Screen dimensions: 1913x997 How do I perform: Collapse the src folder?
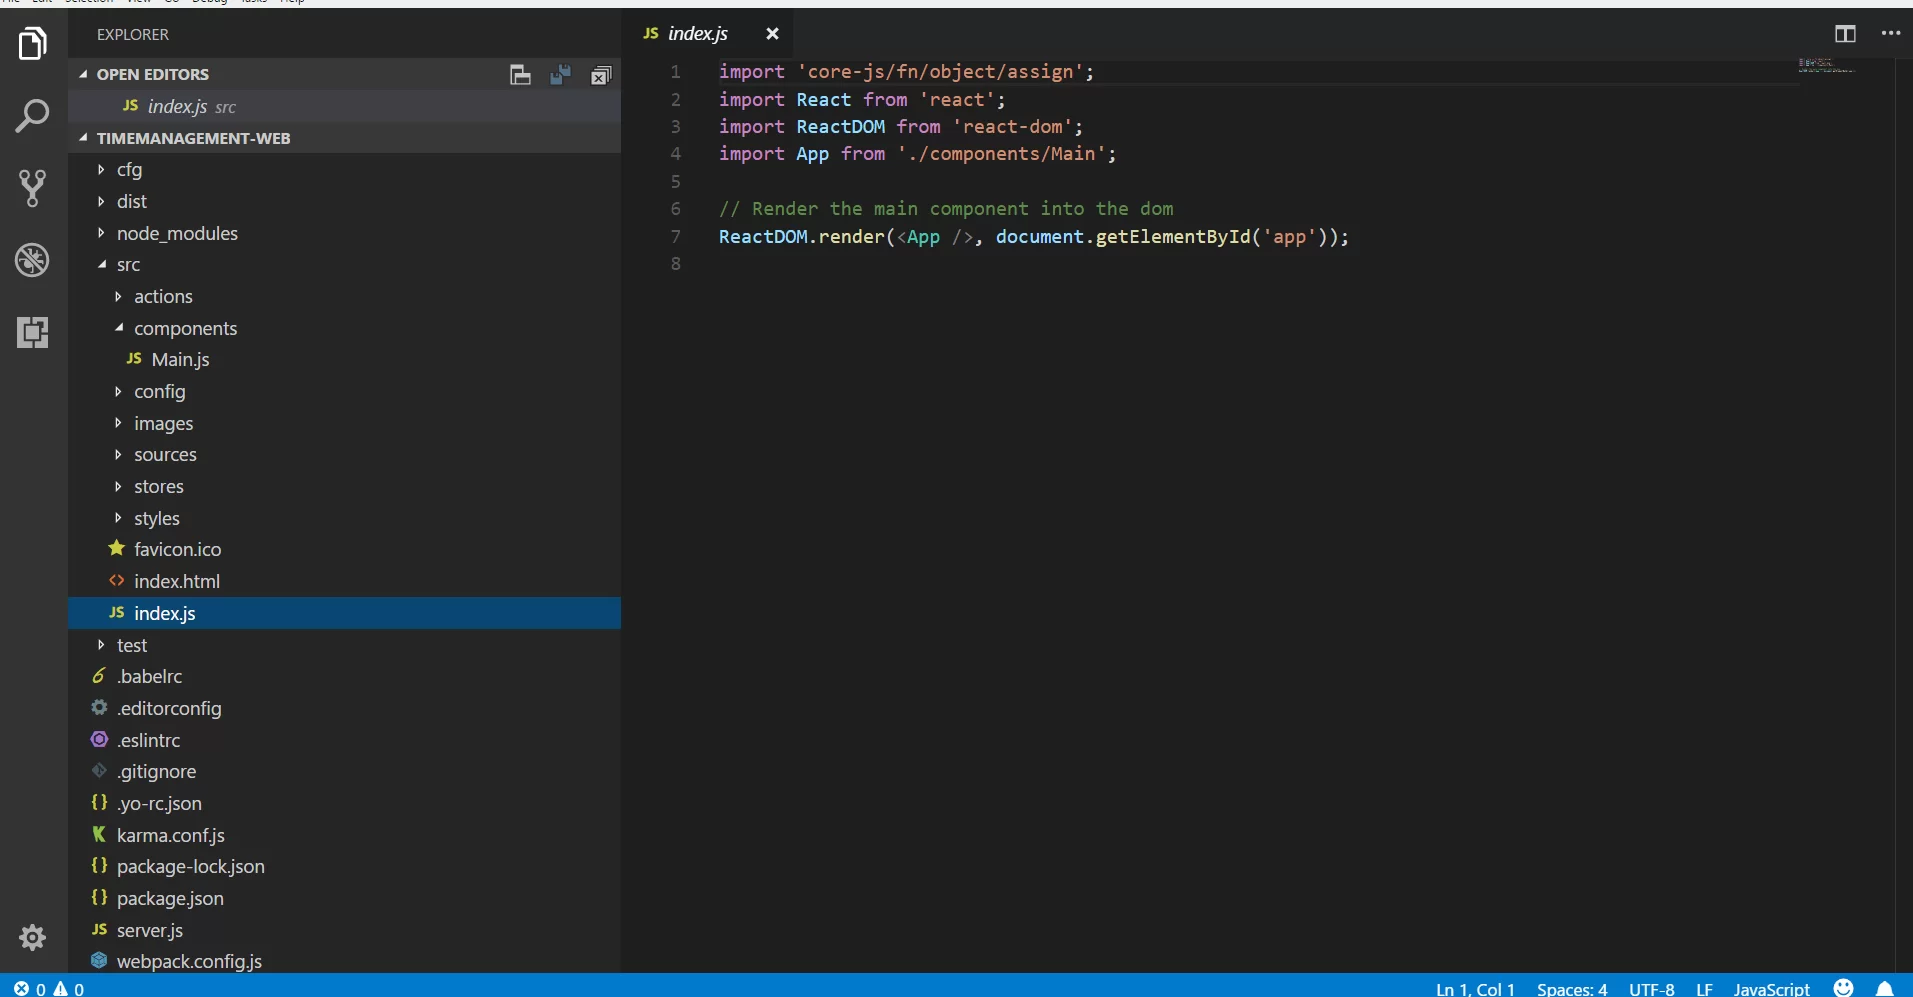101,265
